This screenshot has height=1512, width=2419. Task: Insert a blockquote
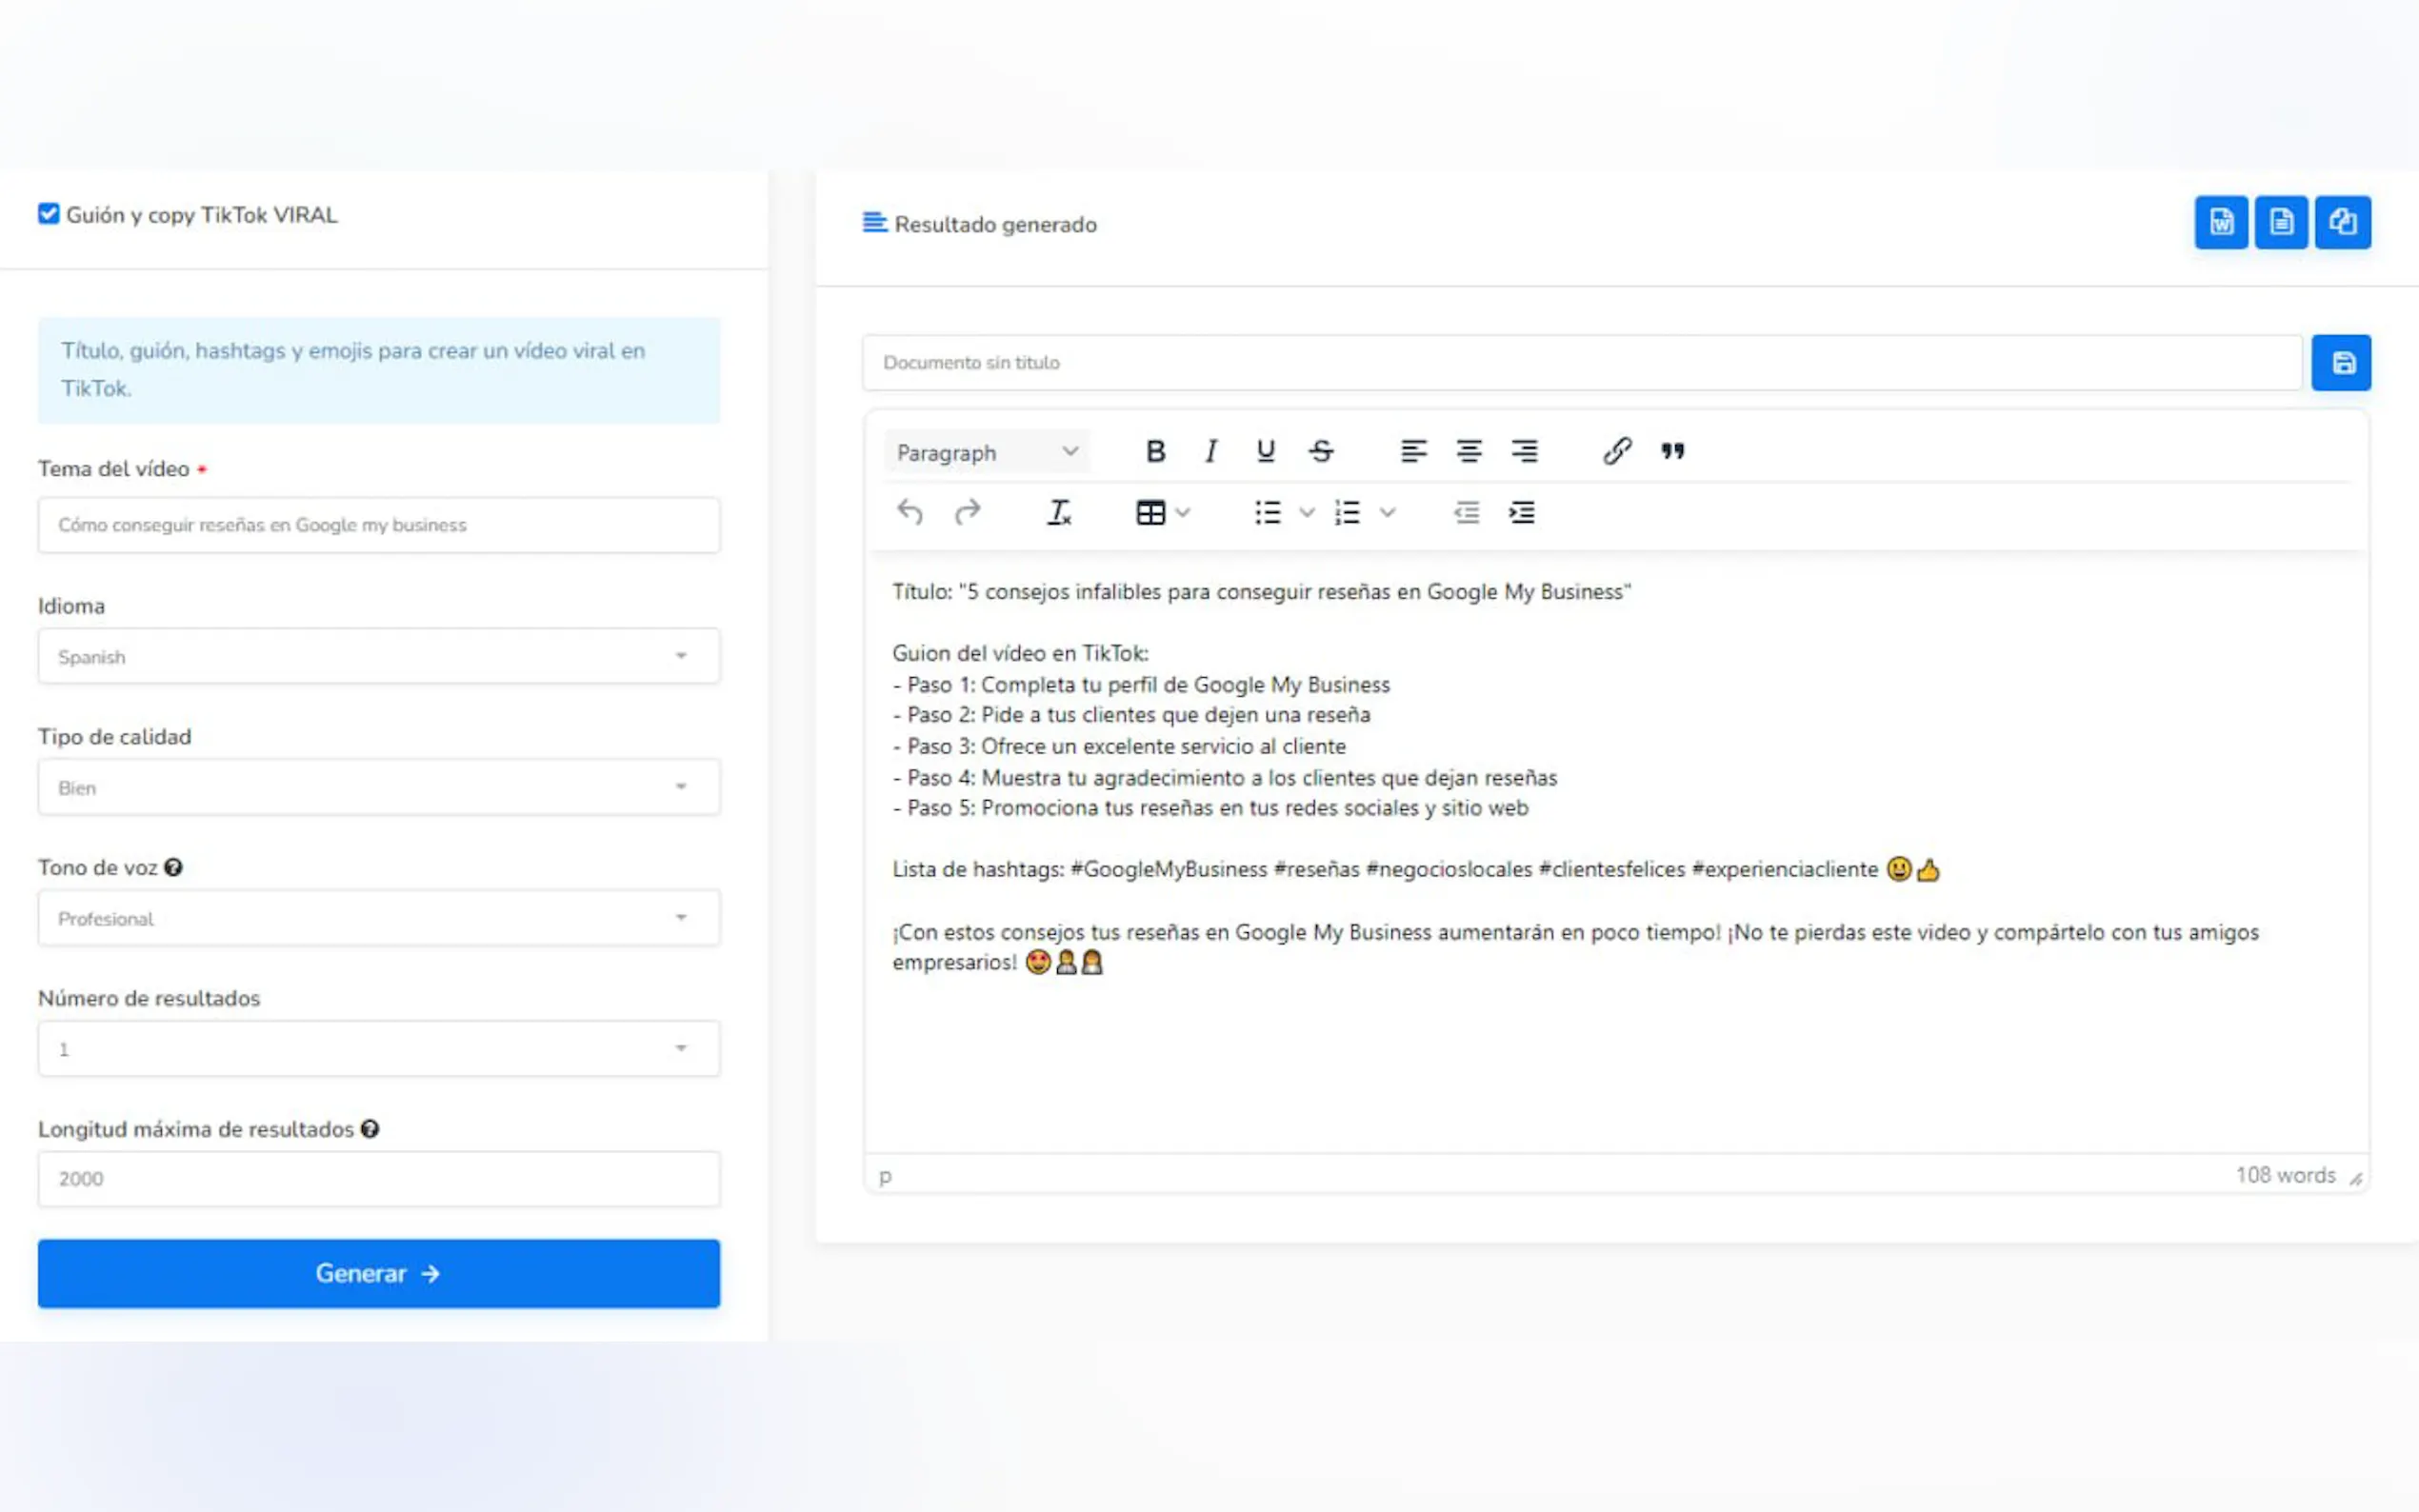click(x=1673, y=452)
